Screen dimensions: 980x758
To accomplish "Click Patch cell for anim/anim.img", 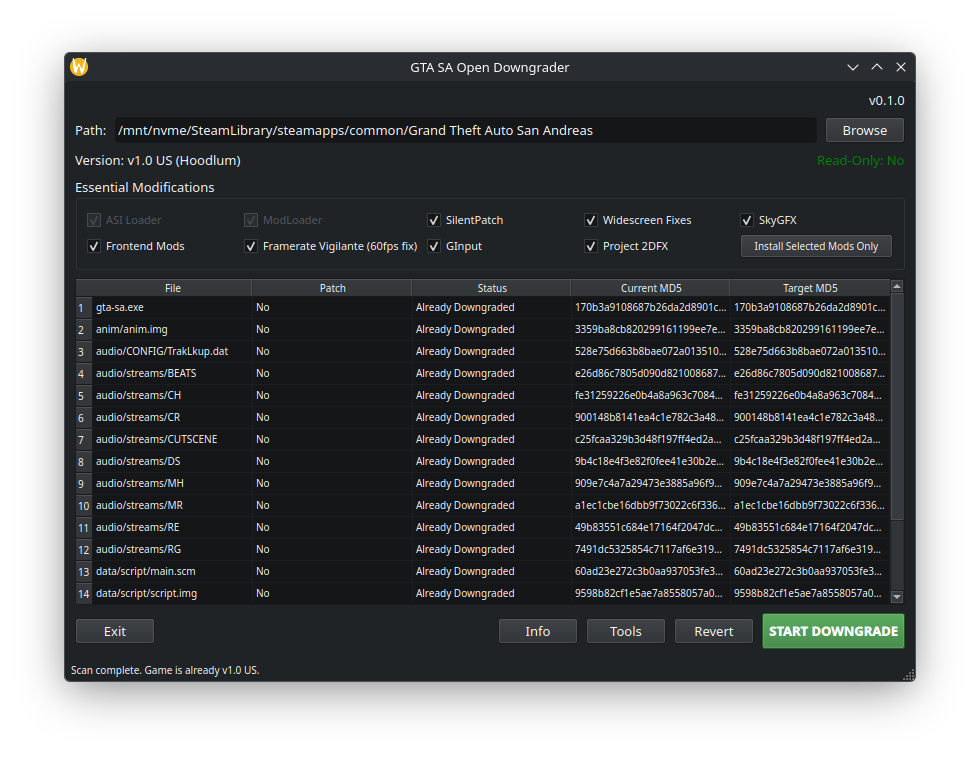I will tap(331, 329).
